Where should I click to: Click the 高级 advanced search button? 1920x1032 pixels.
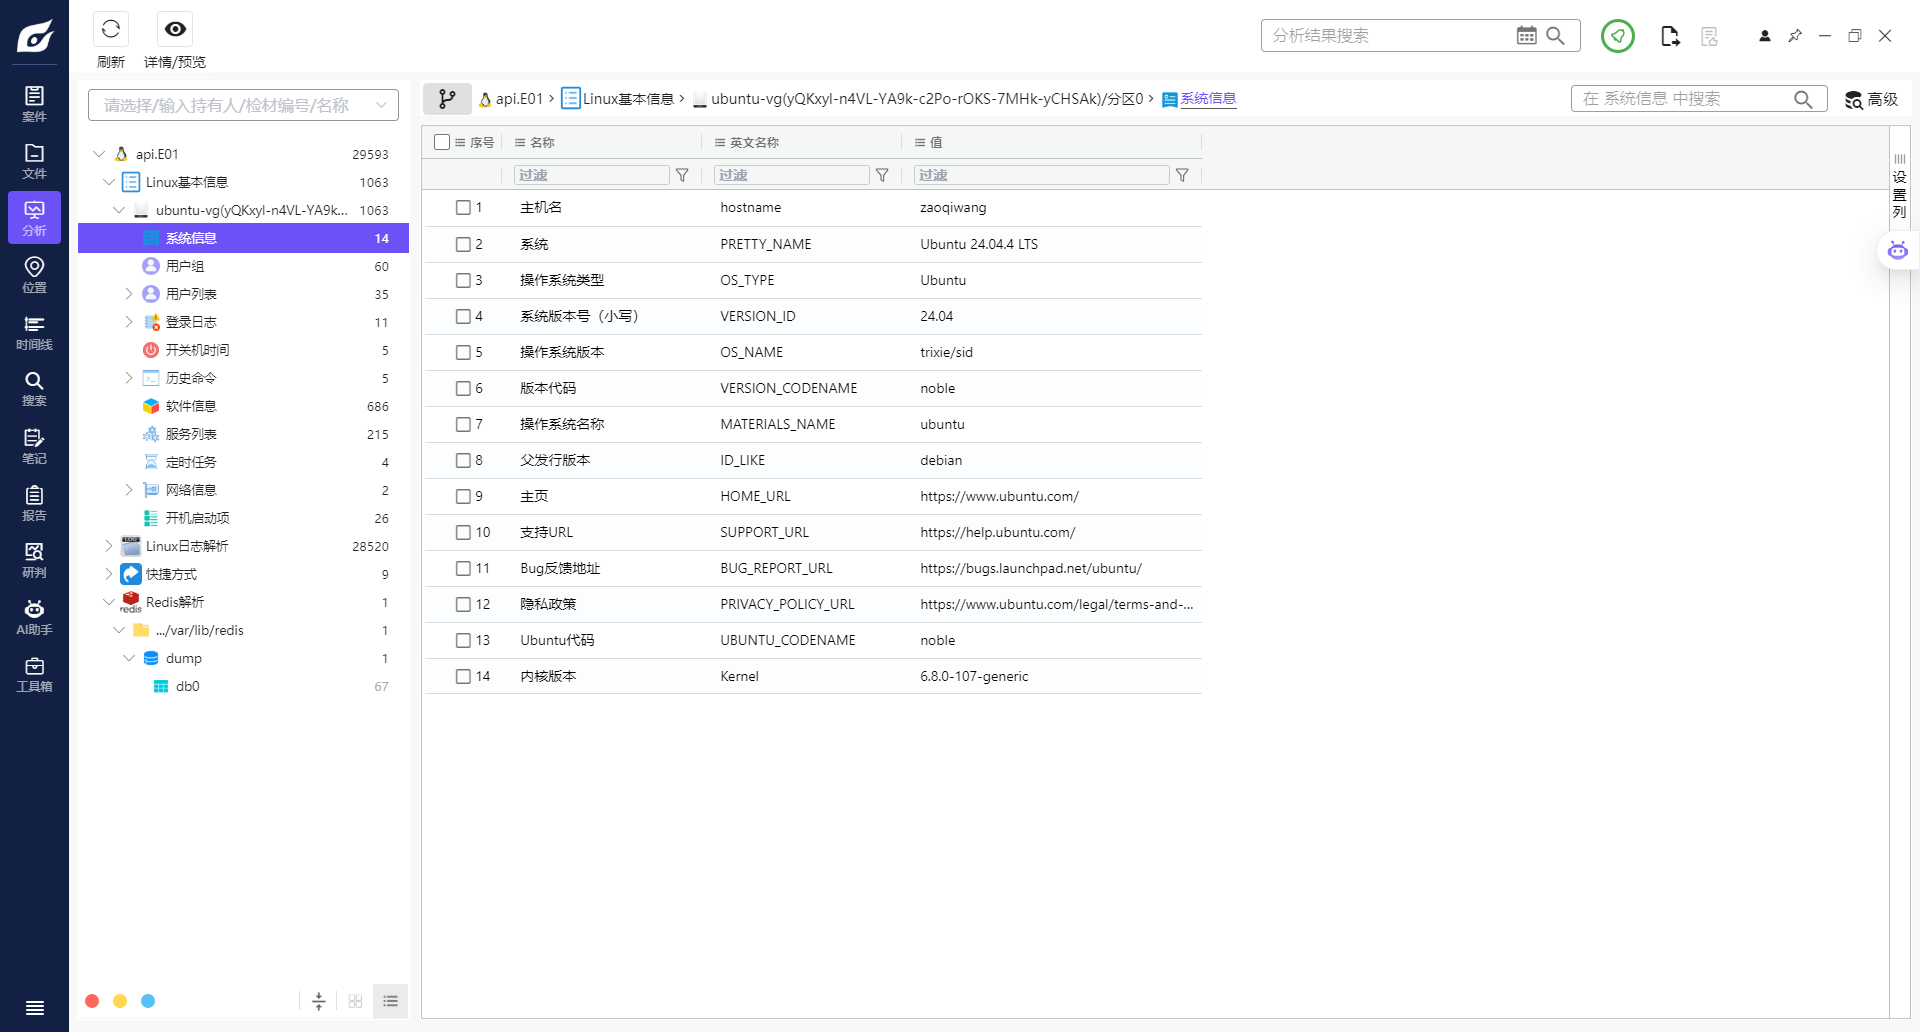point(1871,99)
